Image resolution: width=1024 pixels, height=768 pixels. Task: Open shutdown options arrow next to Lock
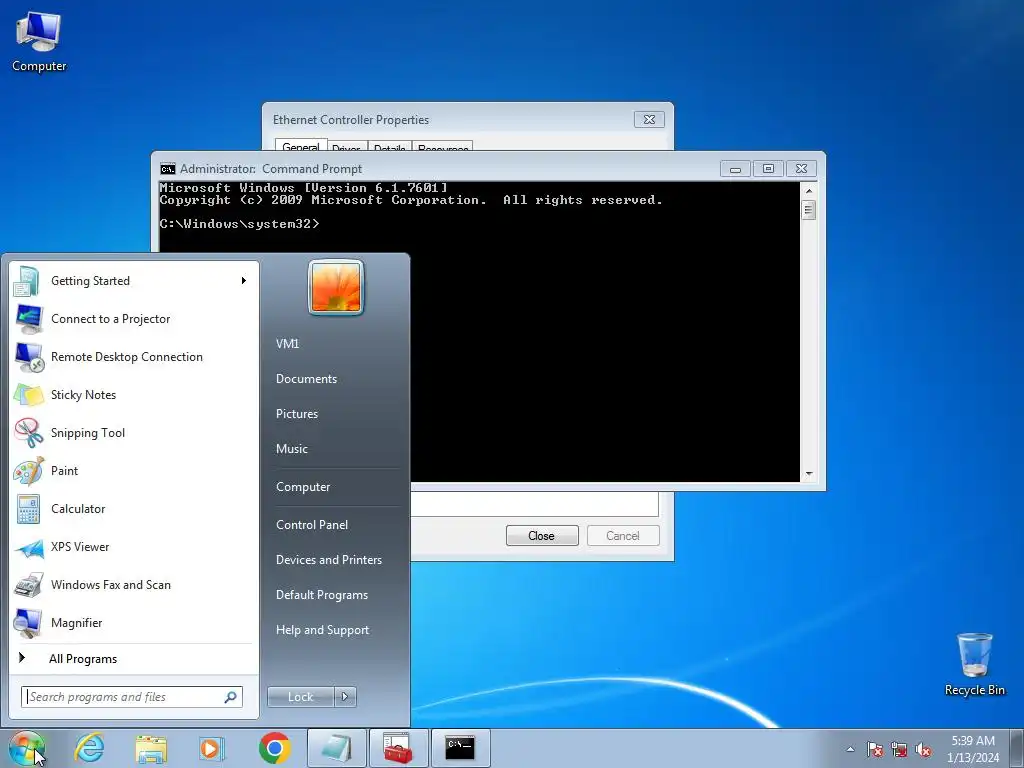345,697
